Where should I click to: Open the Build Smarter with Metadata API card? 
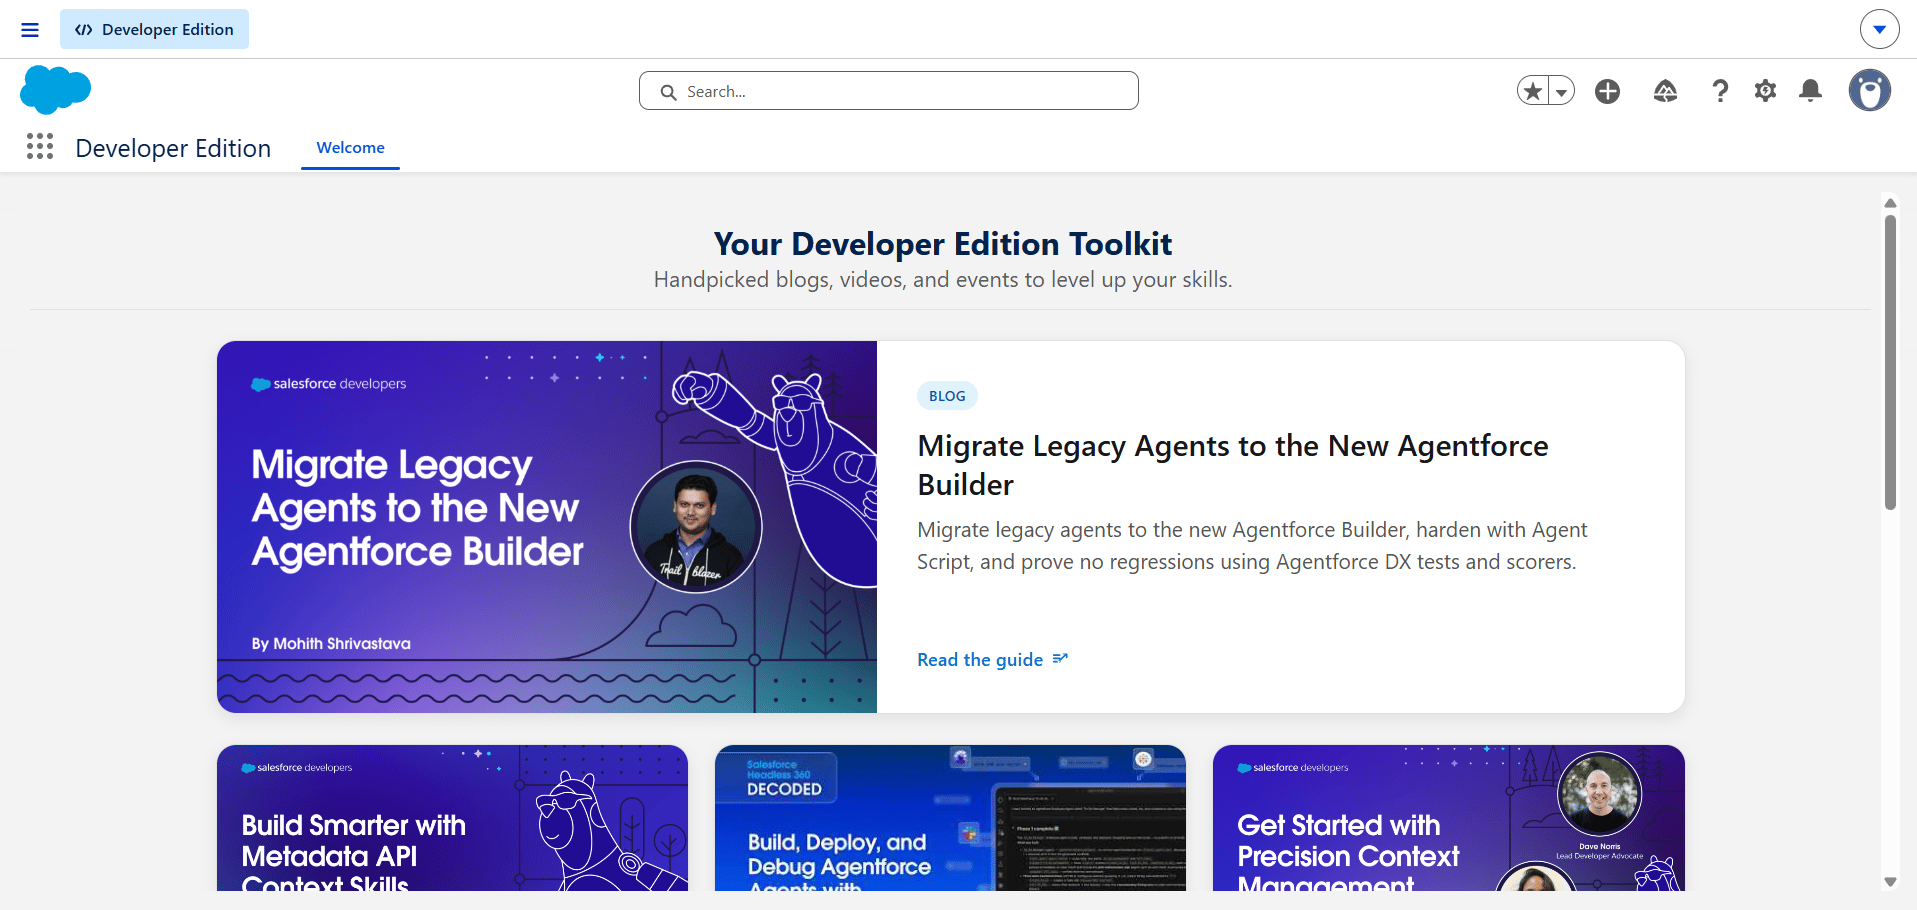(452, 818)
